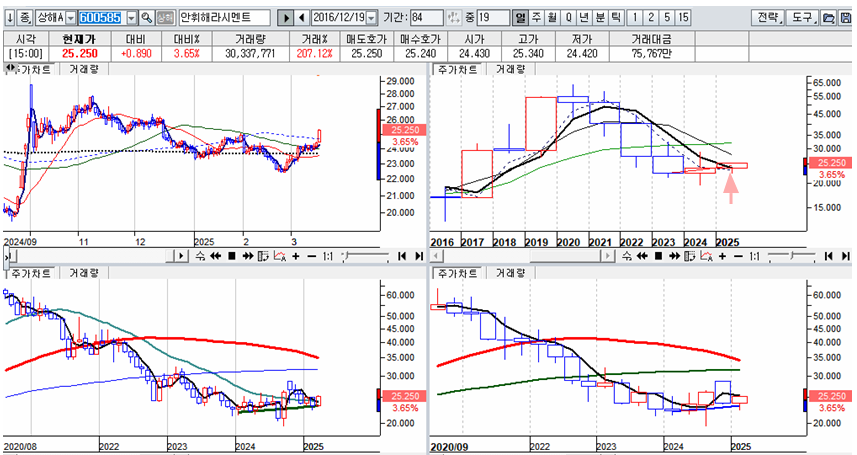857x455 pixels.
Task: Open the 전략 strategy menu
Action: click(x=768, y=18)
